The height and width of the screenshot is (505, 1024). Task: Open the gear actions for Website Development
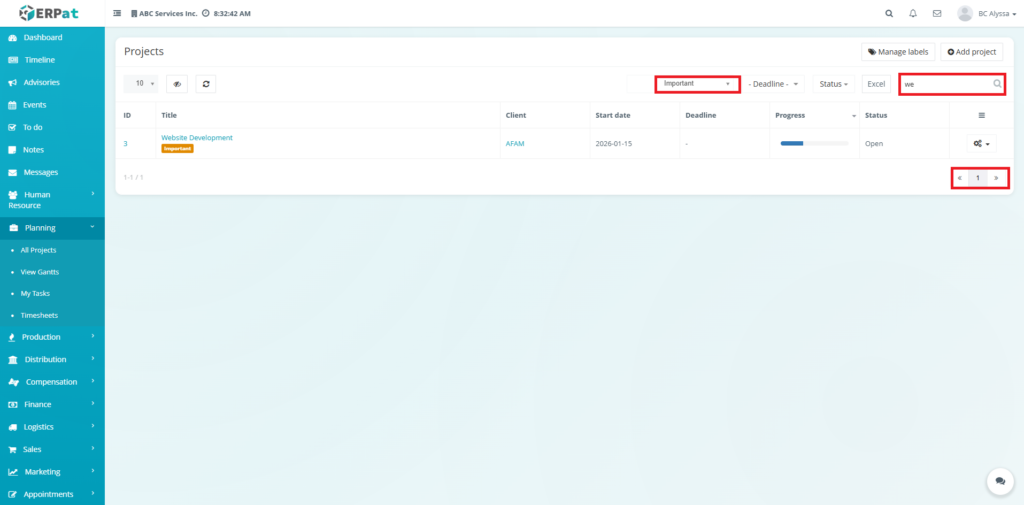coord(982,144)
